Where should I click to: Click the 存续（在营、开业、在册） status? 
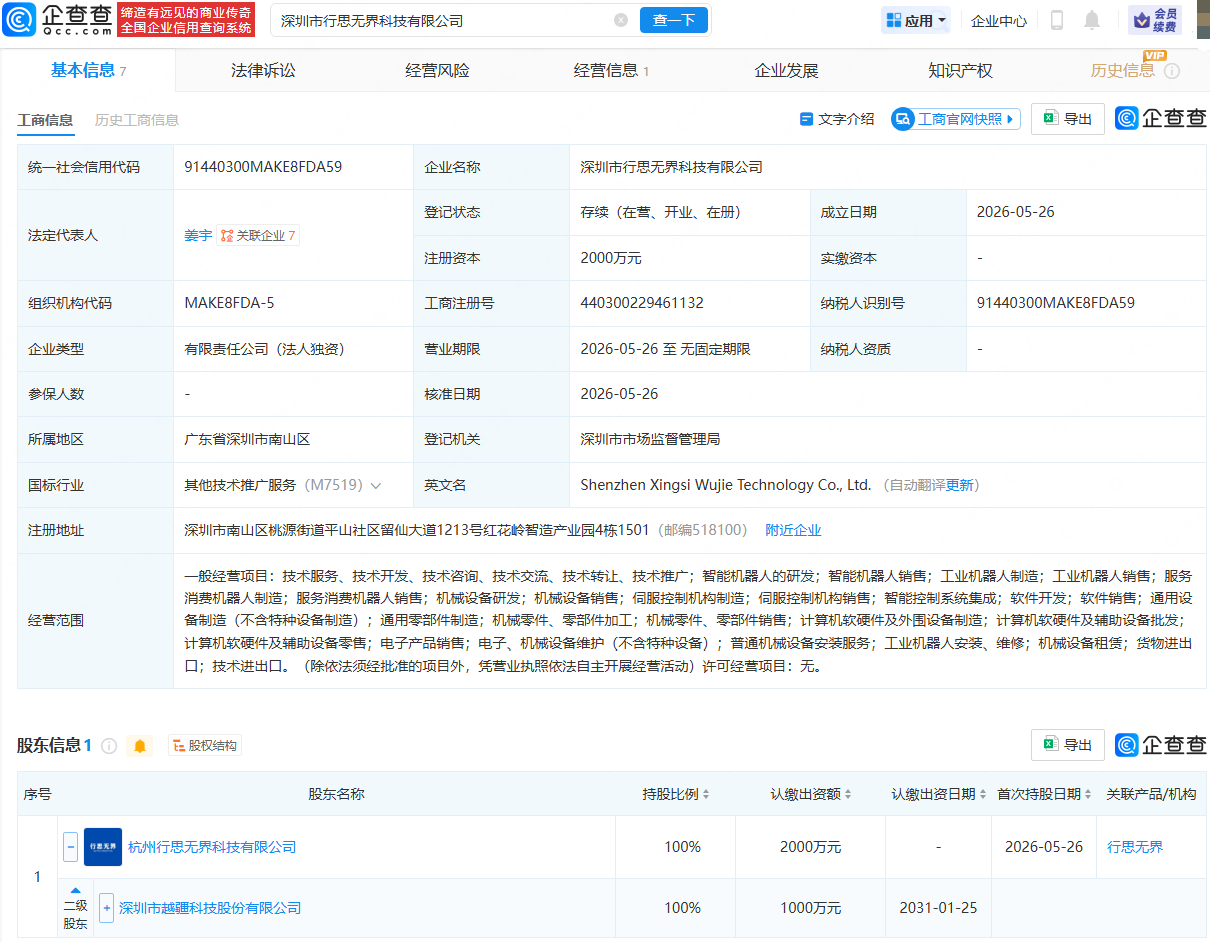[x=661, y=212]
